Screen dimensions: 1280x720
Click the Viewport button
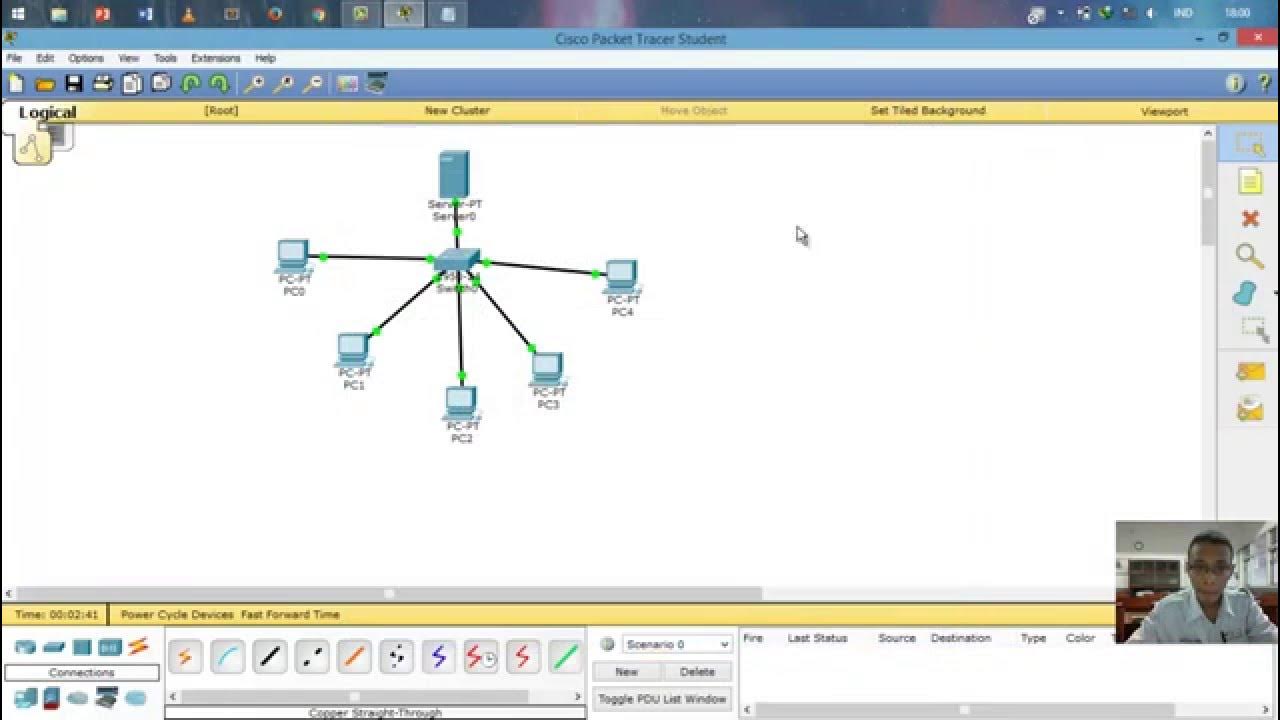(x=1164, y=111)
